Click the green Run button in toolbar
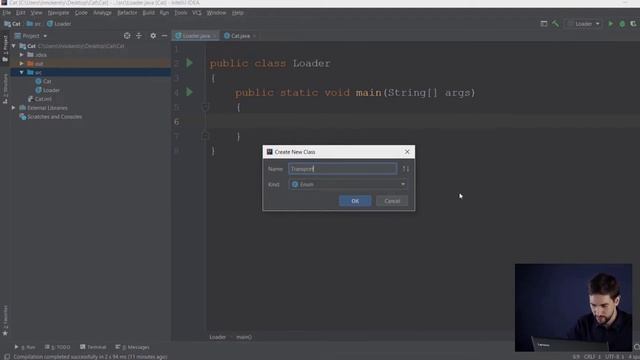The width and height of the screenshot is (640, 360). 611,24
